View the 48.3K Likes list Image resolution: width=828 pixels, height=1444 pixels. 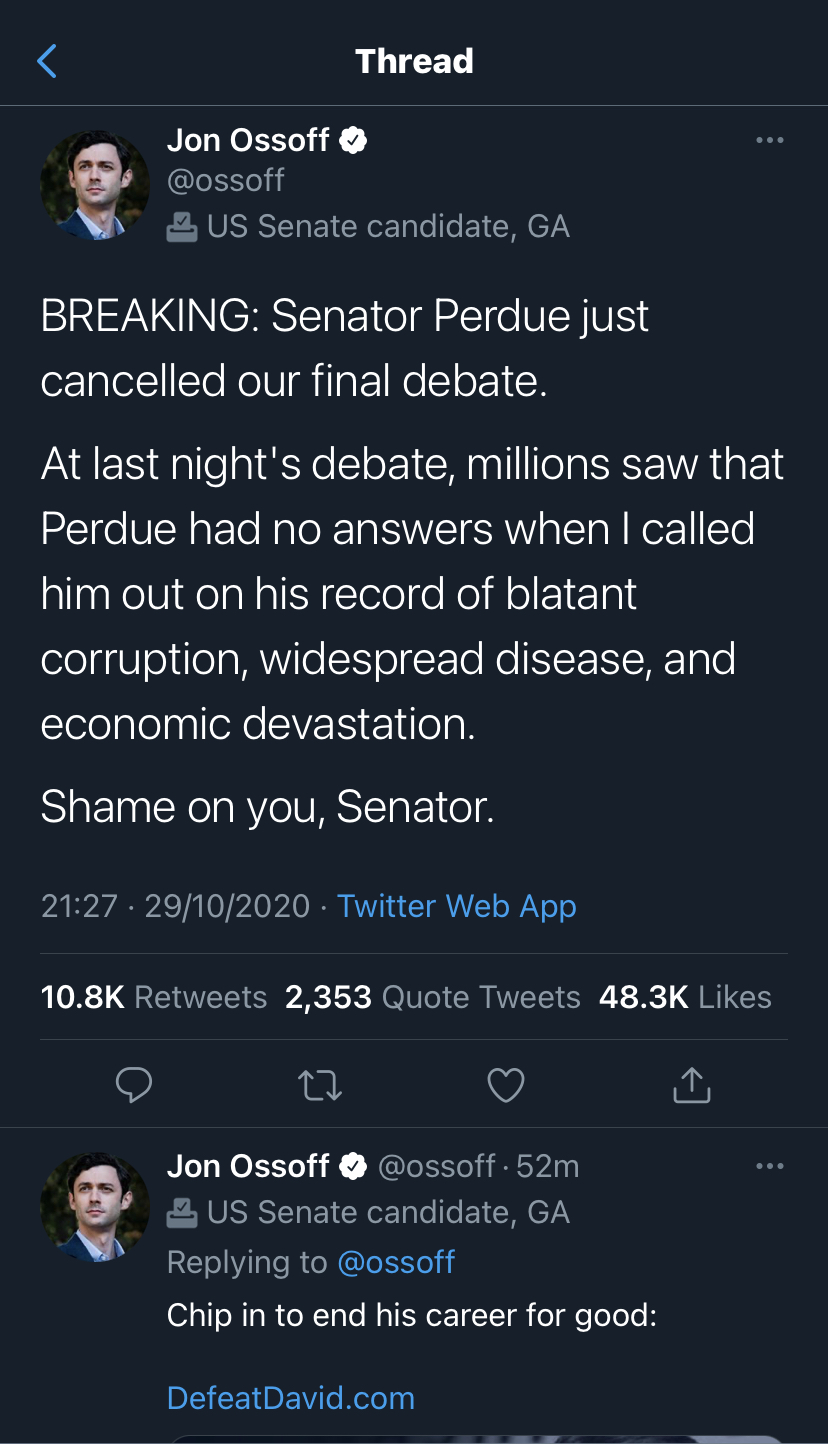tap(685, 997)
